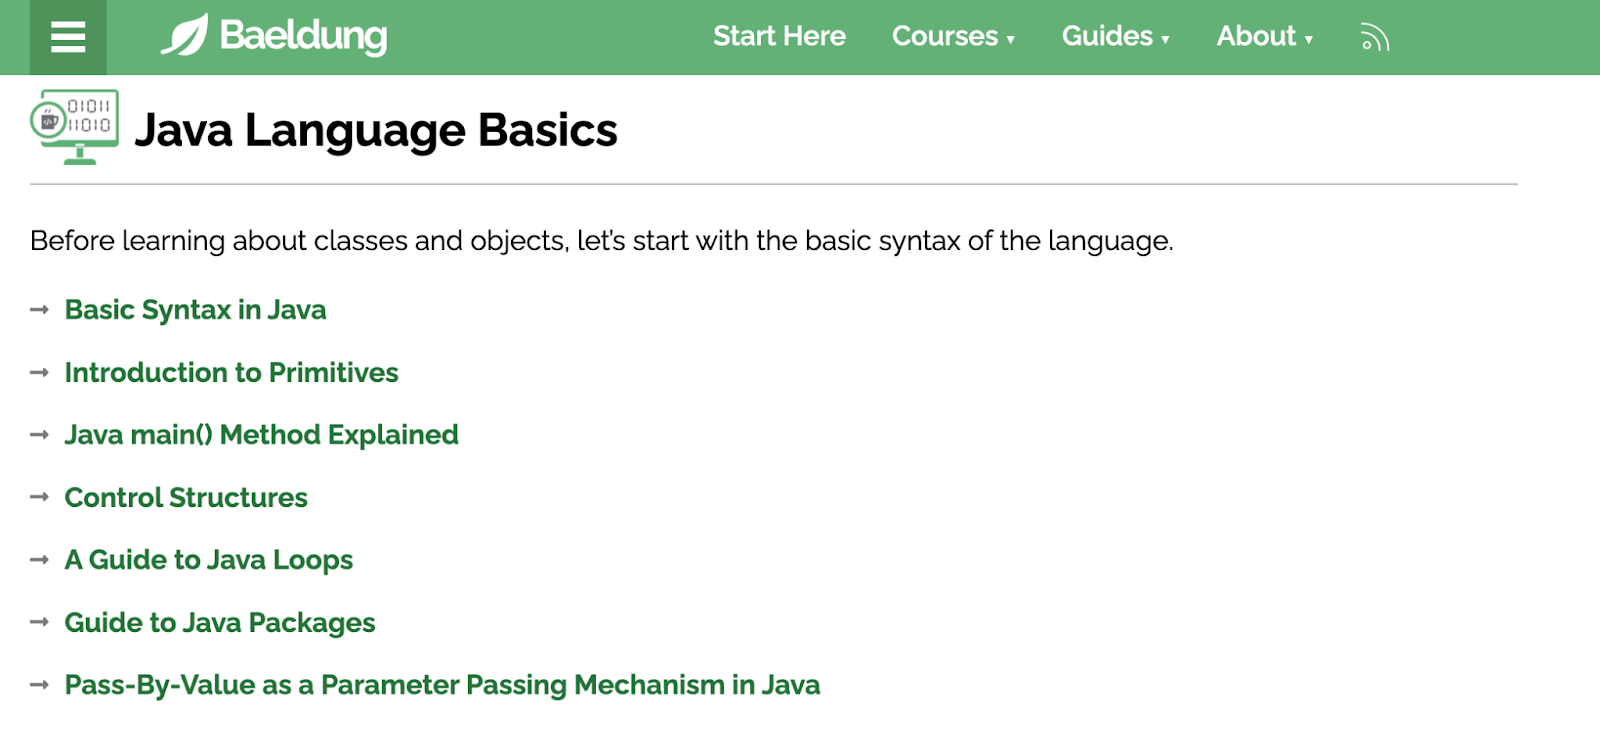Go to Start Here page
The width and height of the screenshot is (1600, 729).
[x=779, y=36]
